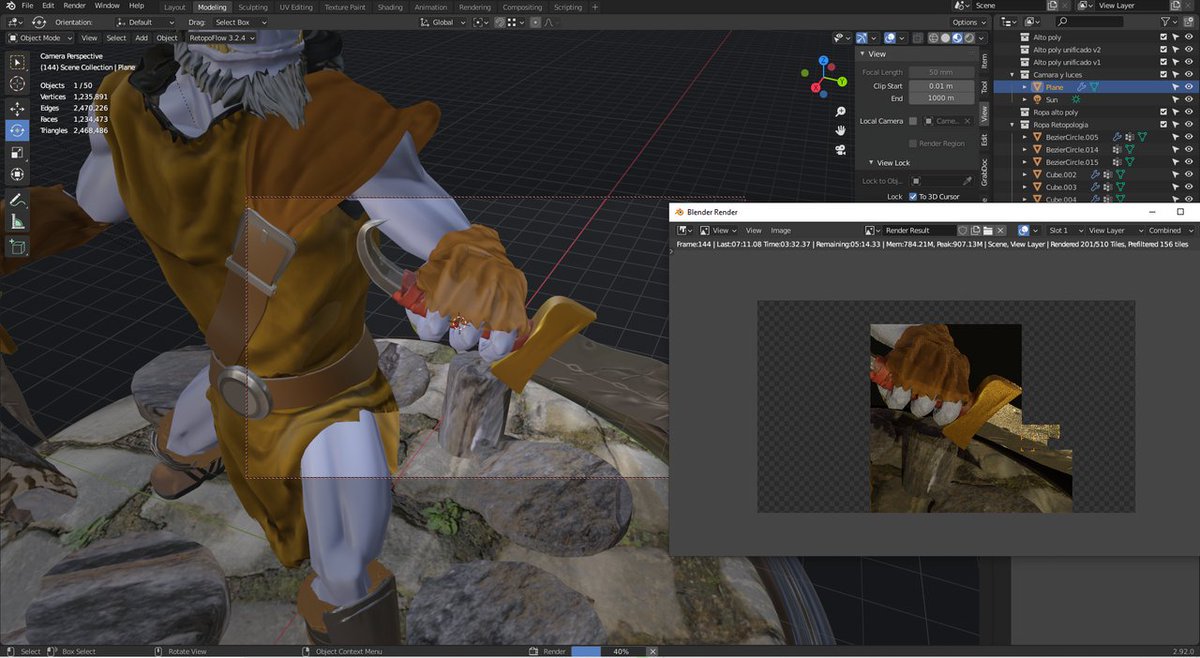Hide the Sun lamp in the outliner

click(1188, 99)
